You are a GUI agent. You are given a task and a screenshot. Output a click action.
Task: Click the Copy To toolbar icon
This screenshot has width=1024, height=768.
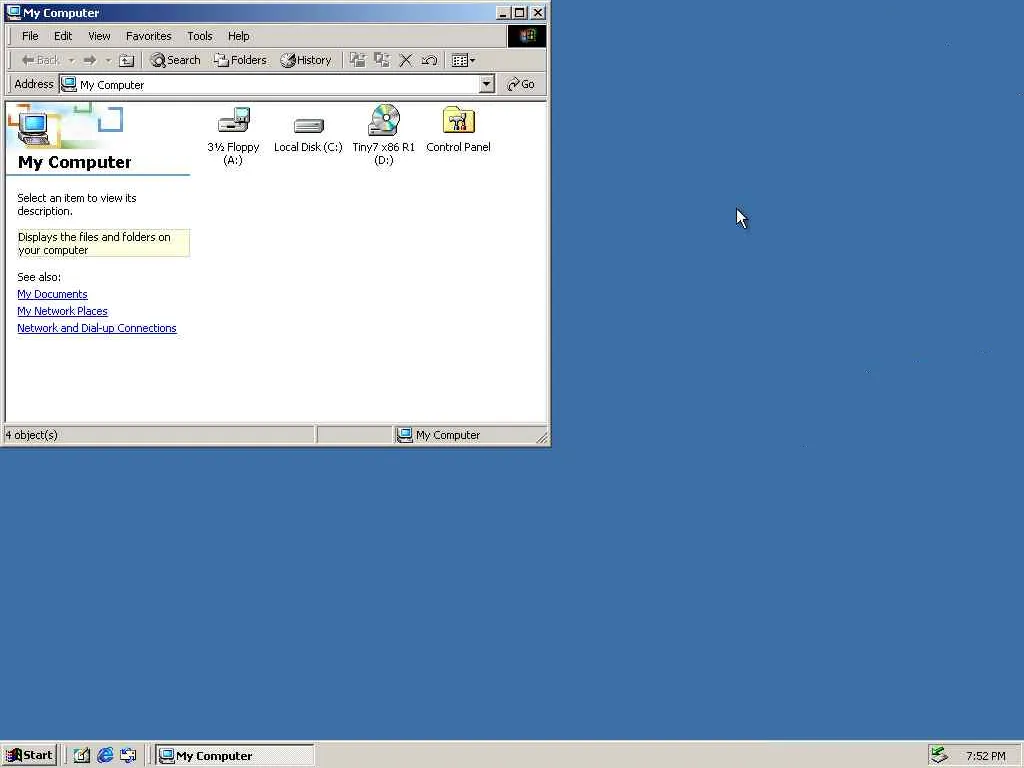click(381, 60)
